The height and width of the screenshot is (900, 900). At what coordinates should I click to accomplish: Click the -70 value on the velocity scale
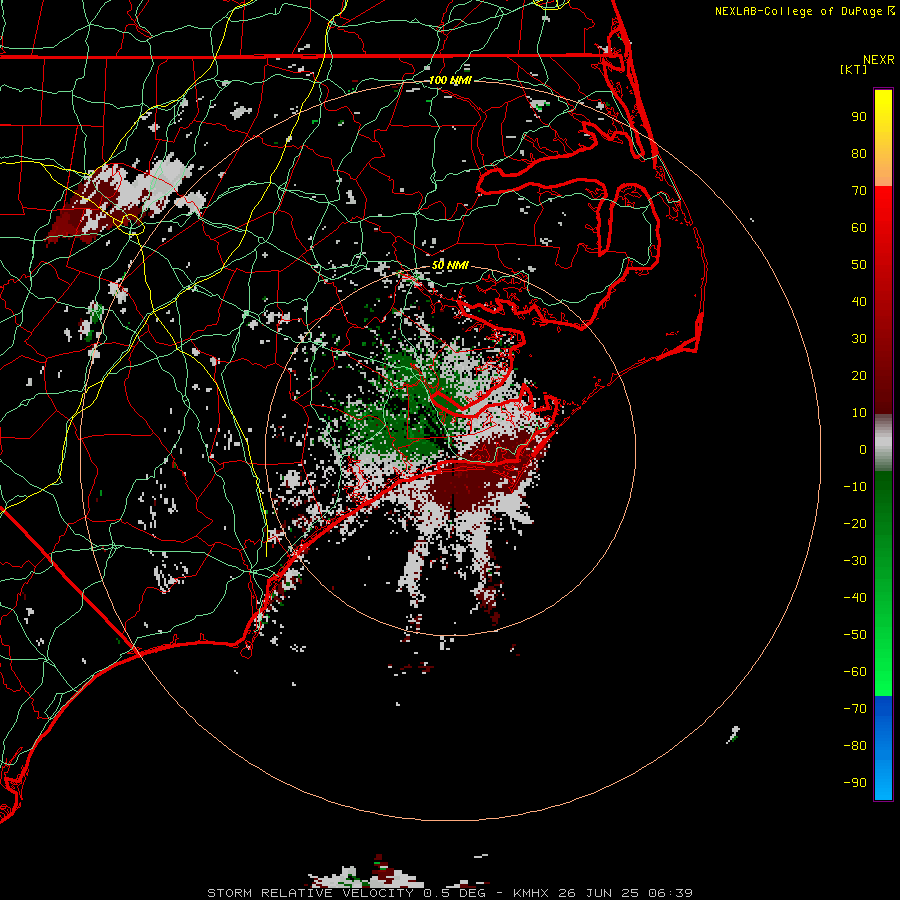tap(855, 709)
